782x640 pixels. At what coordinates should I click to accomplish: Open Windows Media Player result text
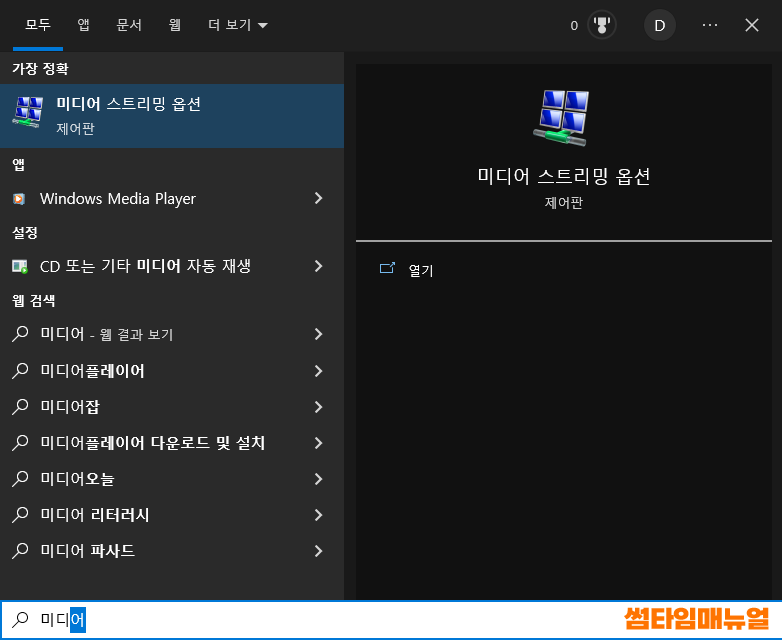[x=118, y=199]
